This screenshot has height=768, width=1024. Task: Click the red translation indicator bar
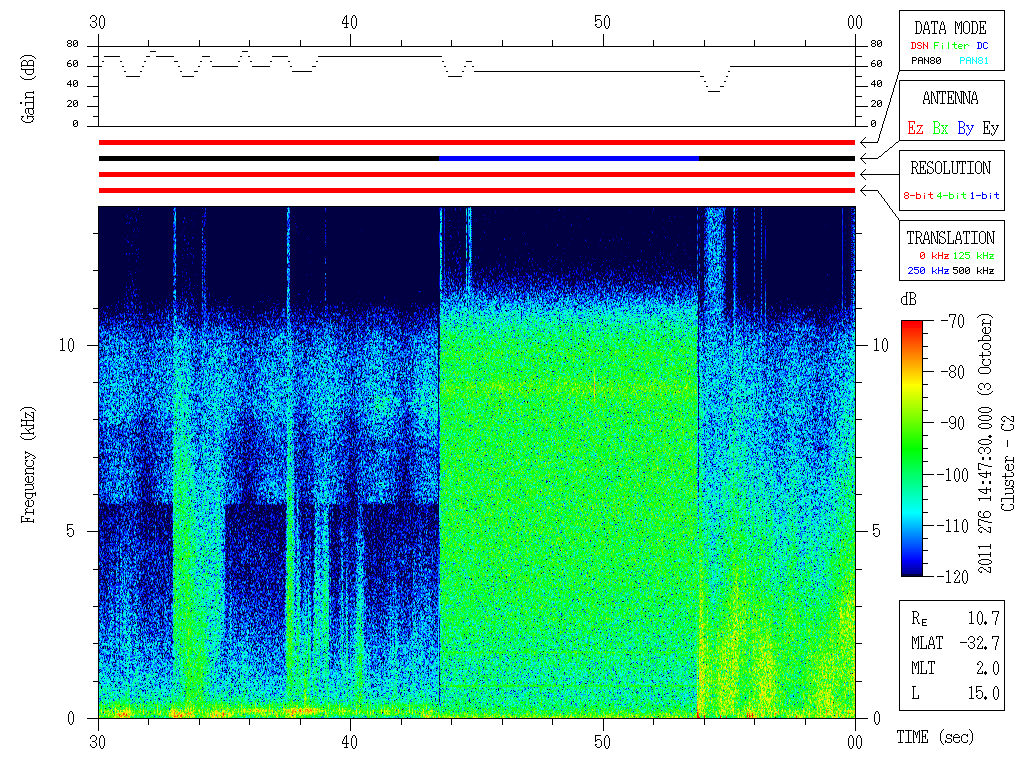coord(477,191)
